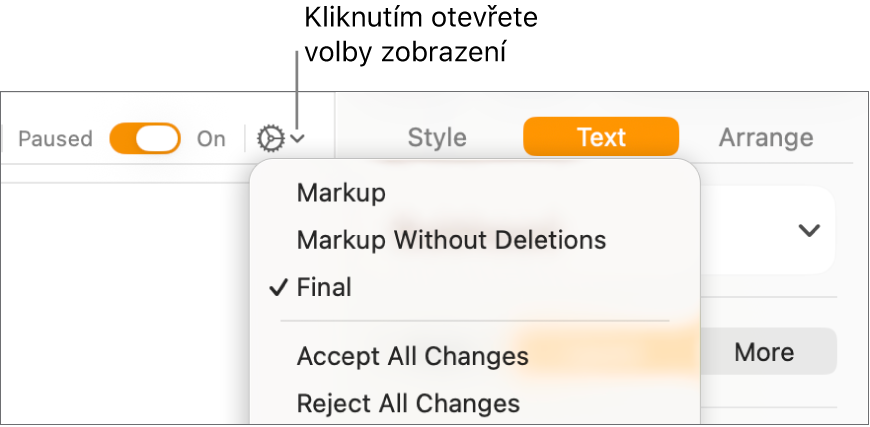The image size is (870, 427).
Task: Open the Arrange tab
Action: pyautogui.click(x=766, y=137)
